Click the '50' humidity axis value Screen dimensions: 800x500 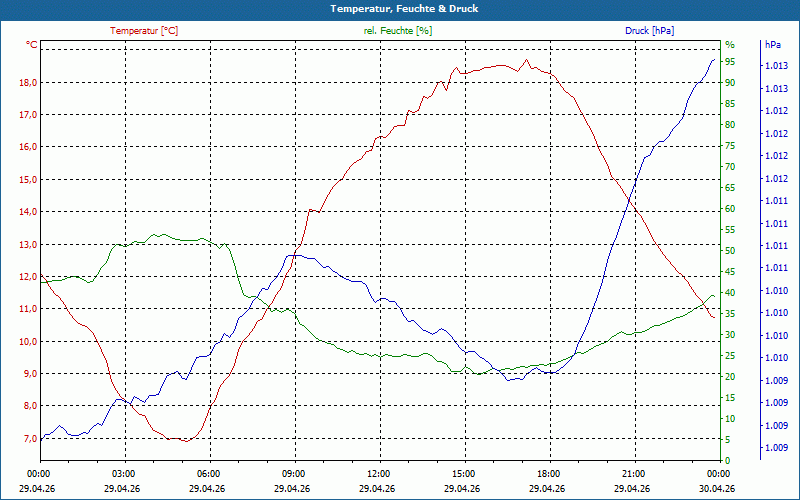click(730, 251)
